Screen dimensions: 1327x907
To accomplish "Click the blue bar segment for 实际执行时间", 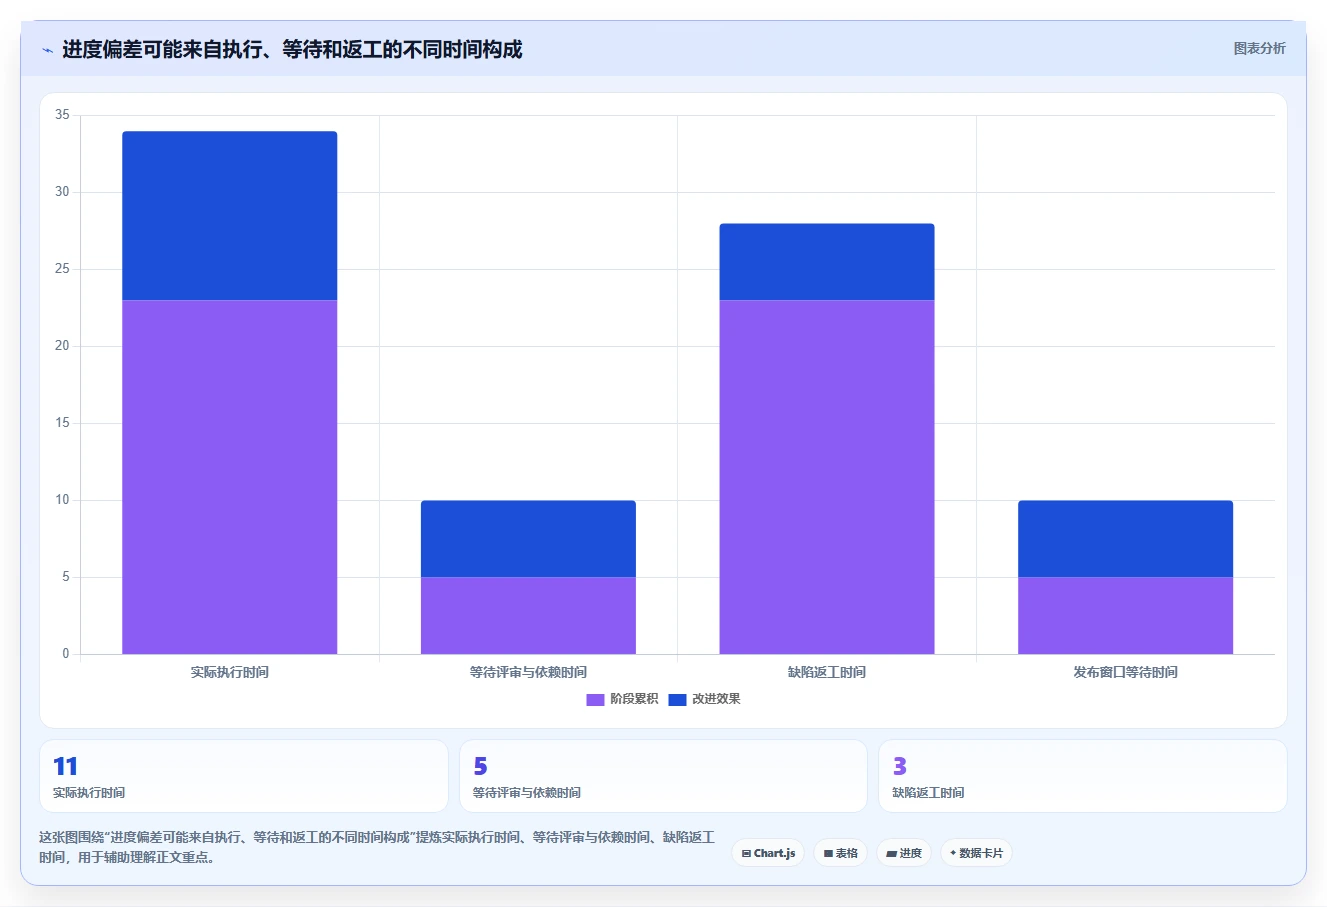I will tap(230, 215).
